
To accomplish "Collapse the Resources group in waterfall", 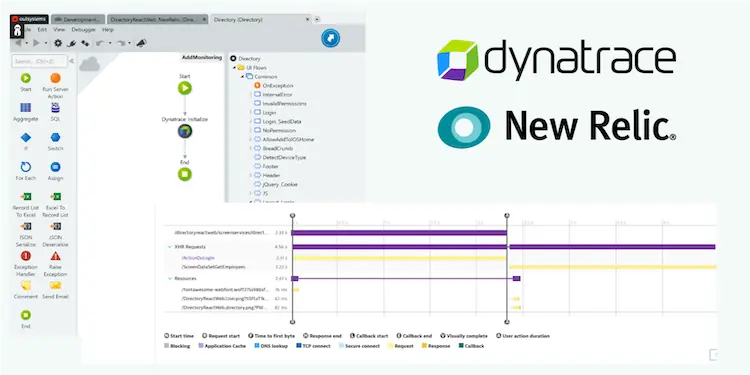I will [169, 278].
